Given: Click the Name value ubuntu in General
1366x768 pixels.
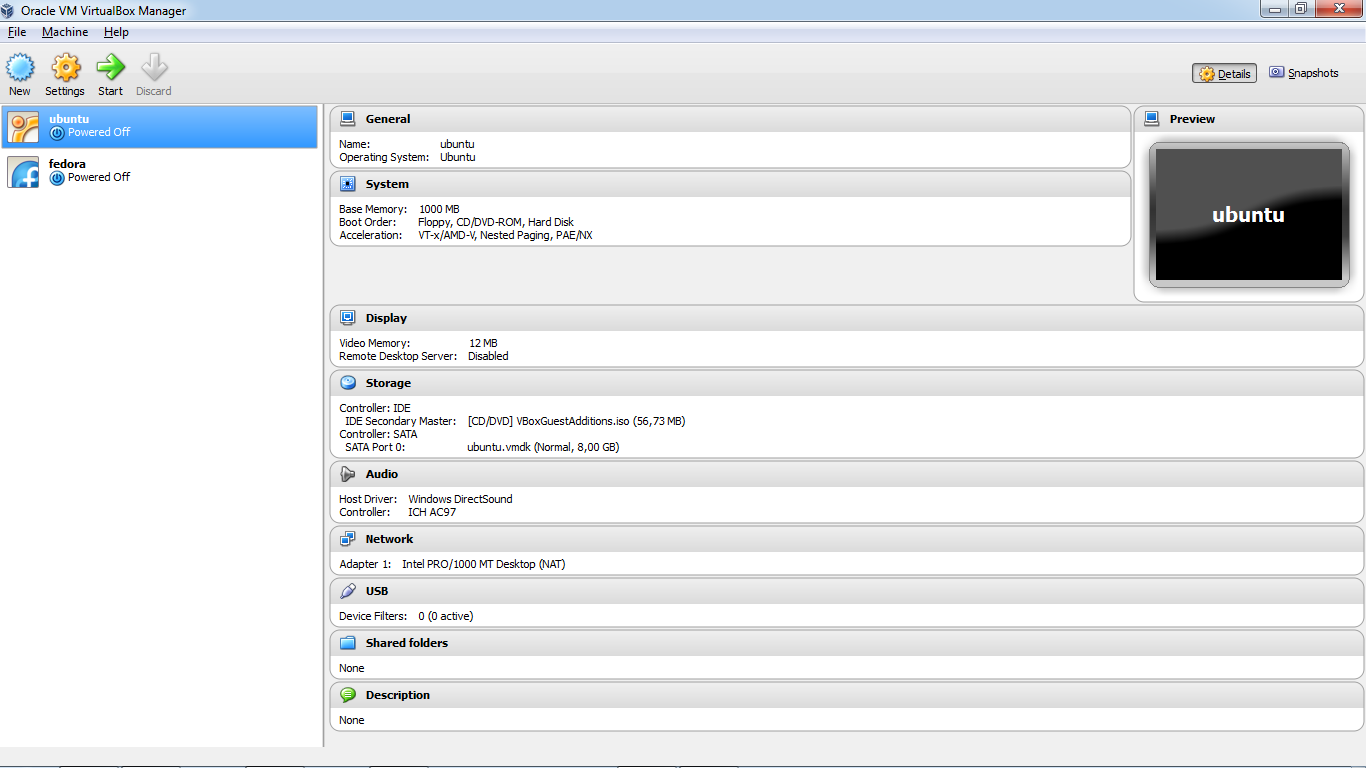Looking at the screenshot, I should (x=457, y=144).
